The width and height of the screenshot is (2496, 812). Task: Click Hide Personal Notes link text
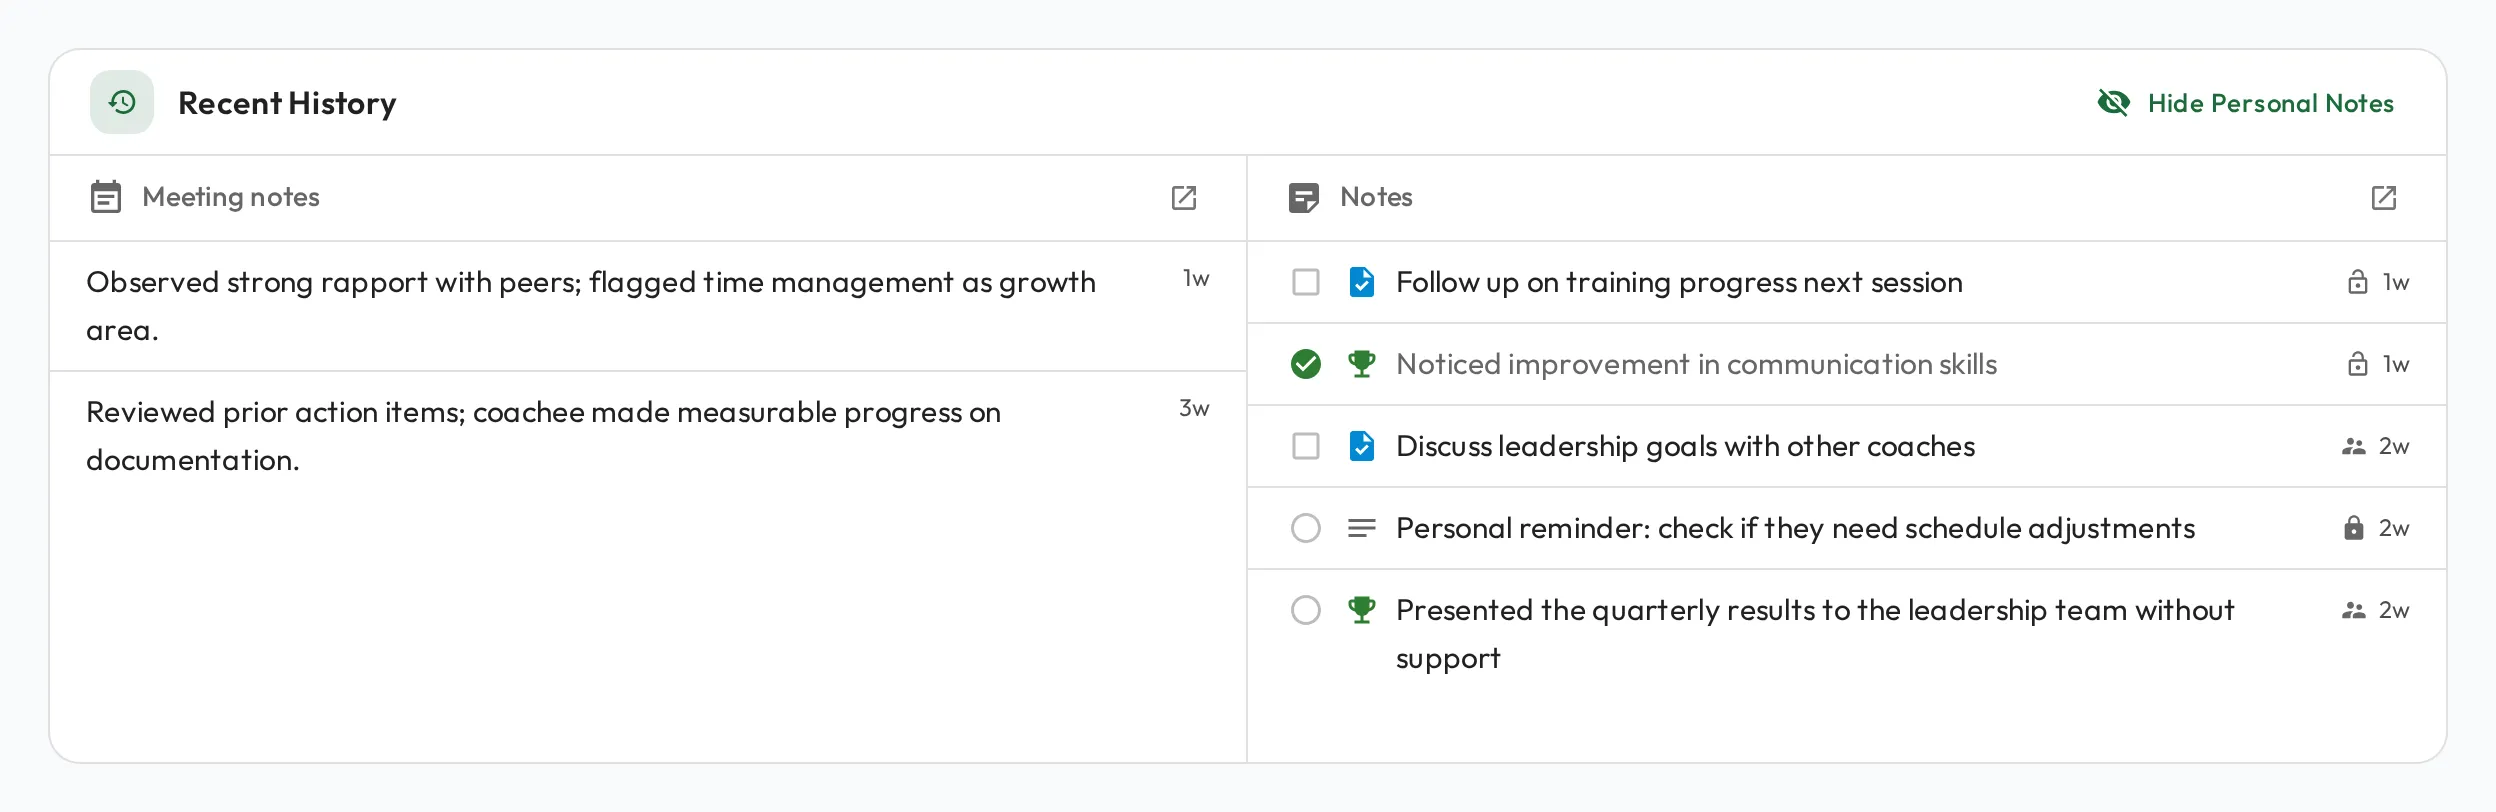point(2271,103)
